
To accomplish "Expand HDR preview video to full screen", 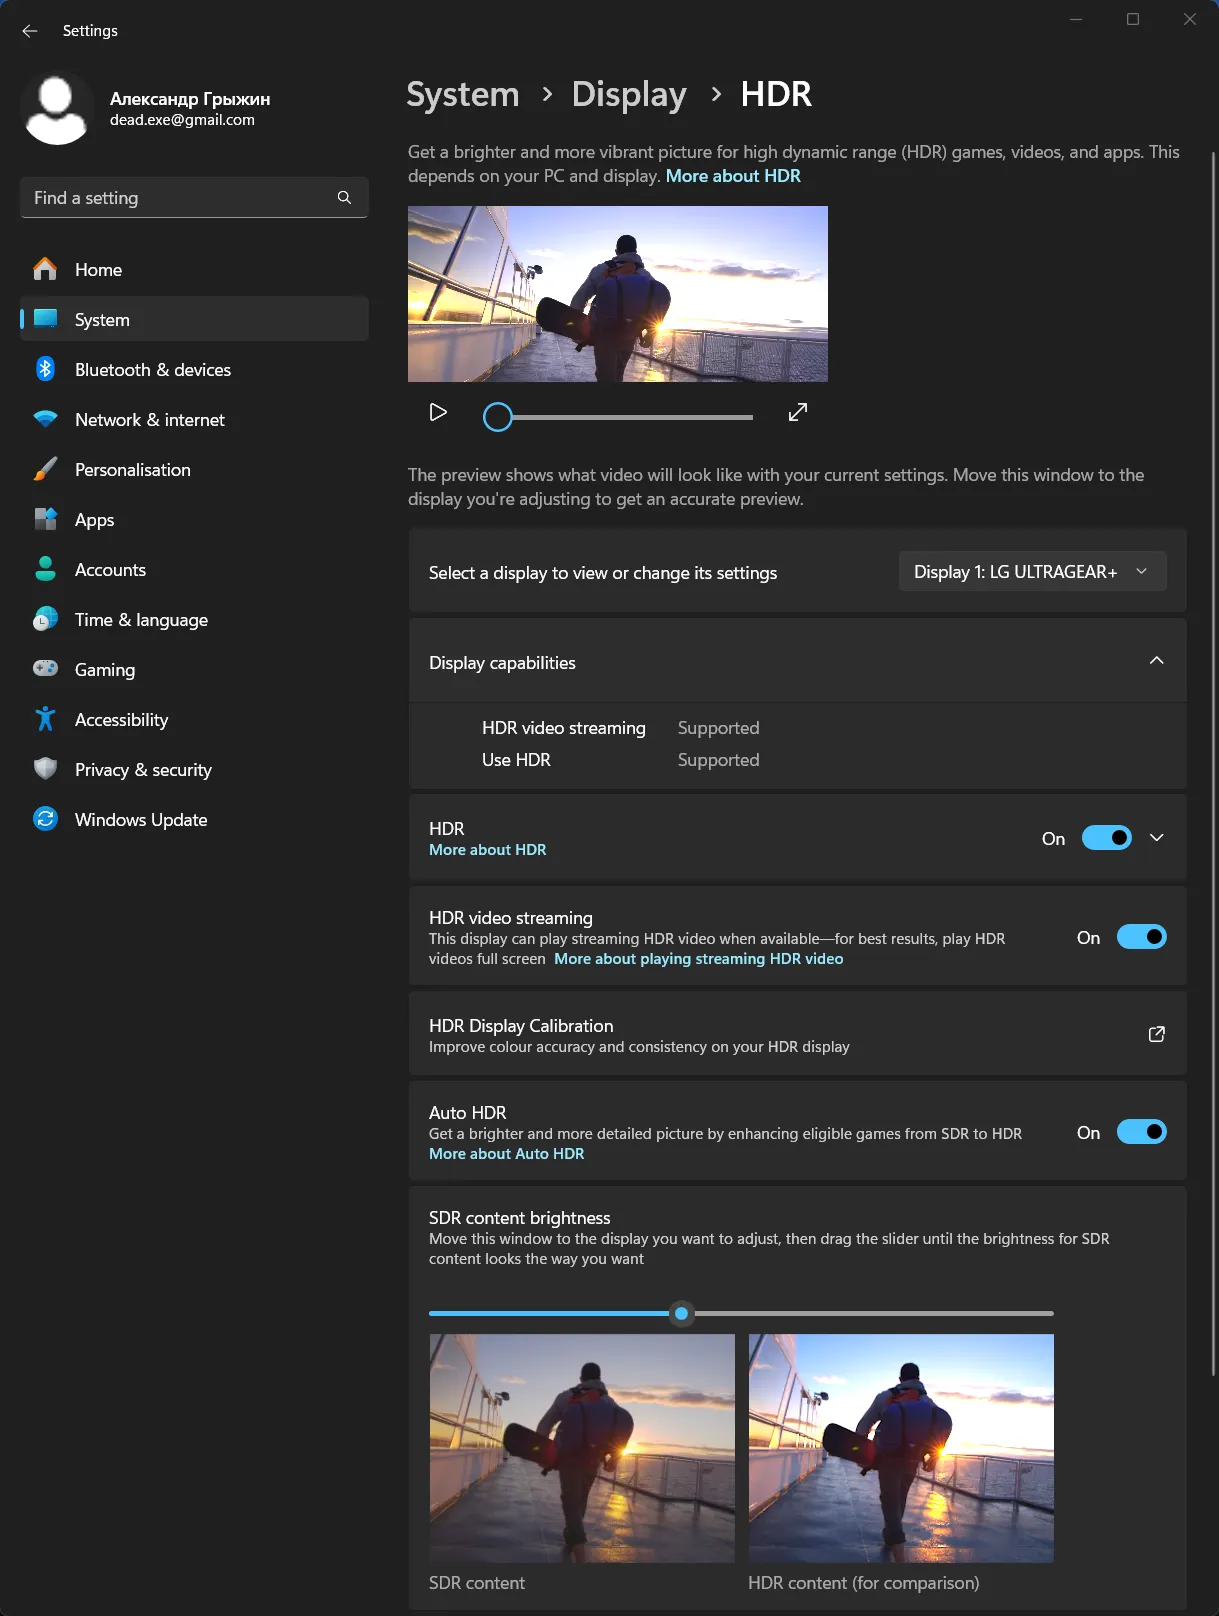I will (x=797, y=412).
